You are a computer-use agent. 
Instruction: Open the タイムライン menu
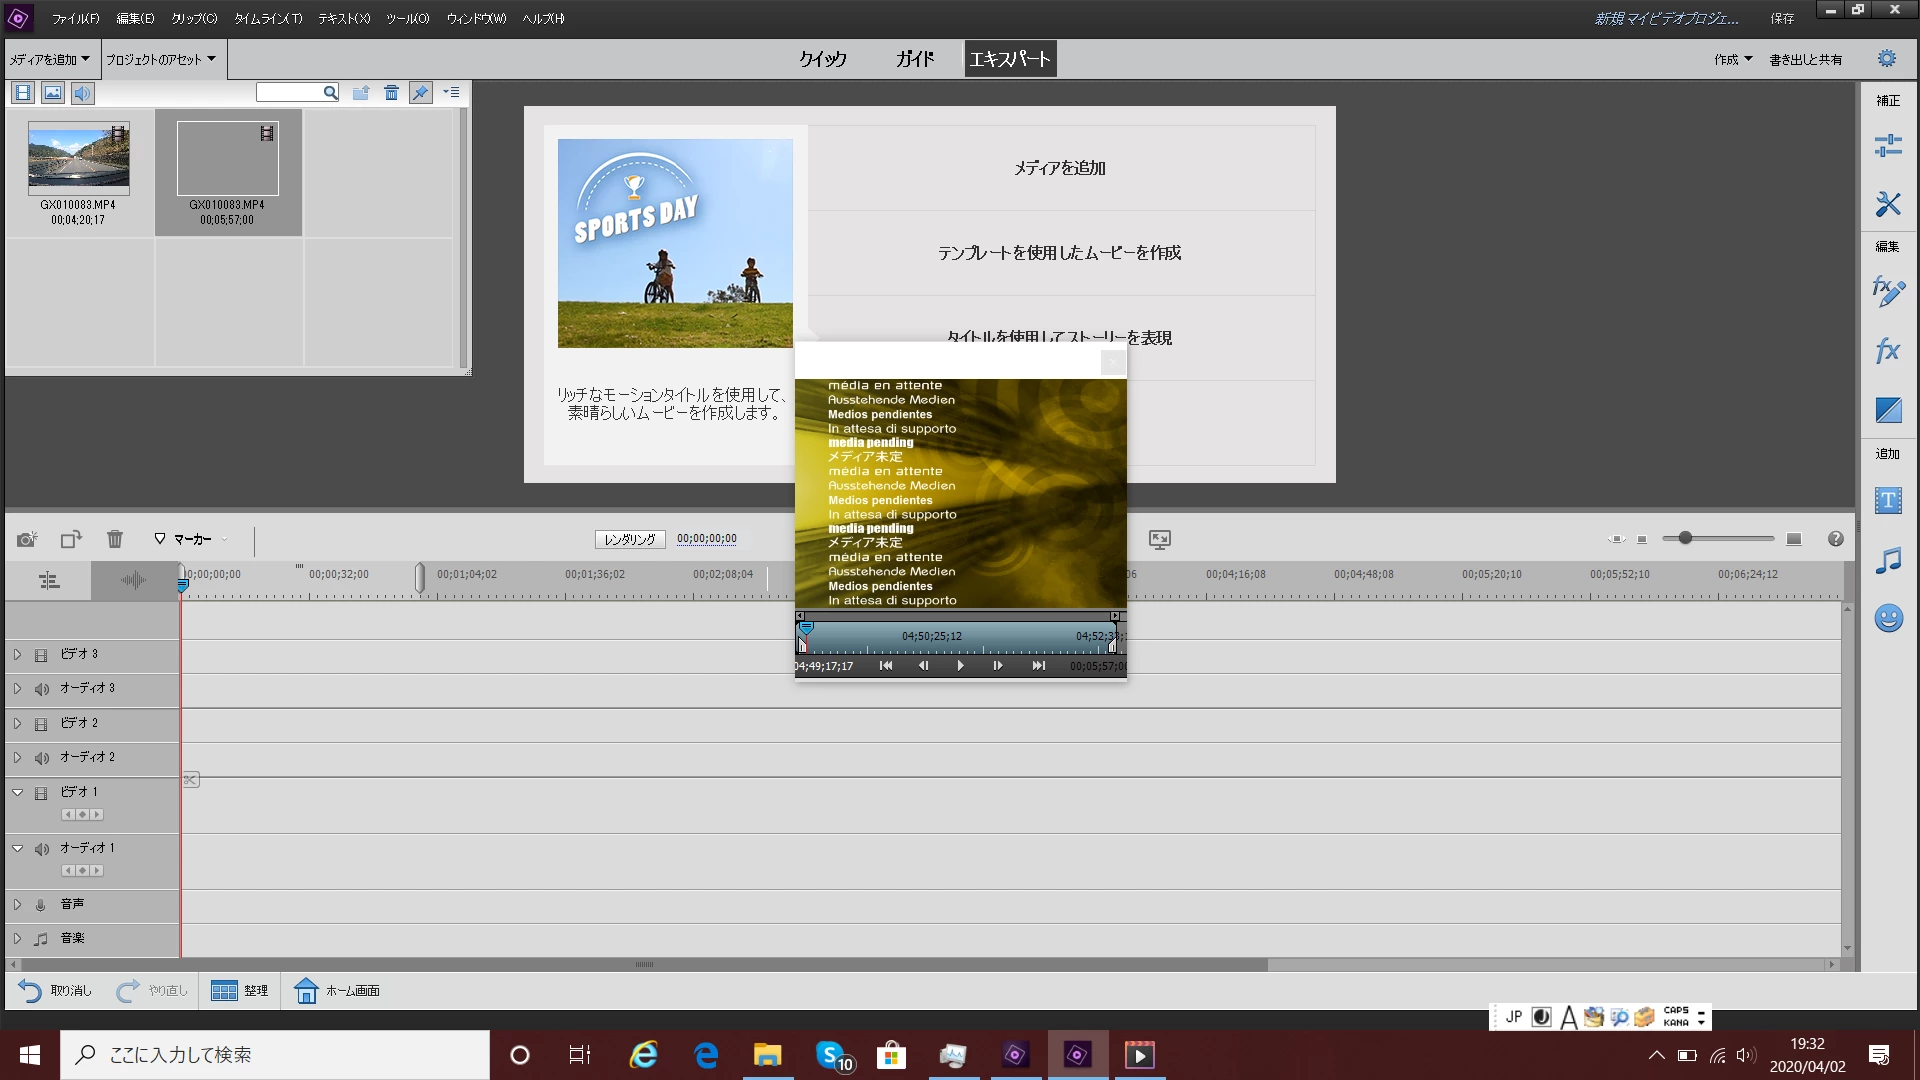point(268,18)
